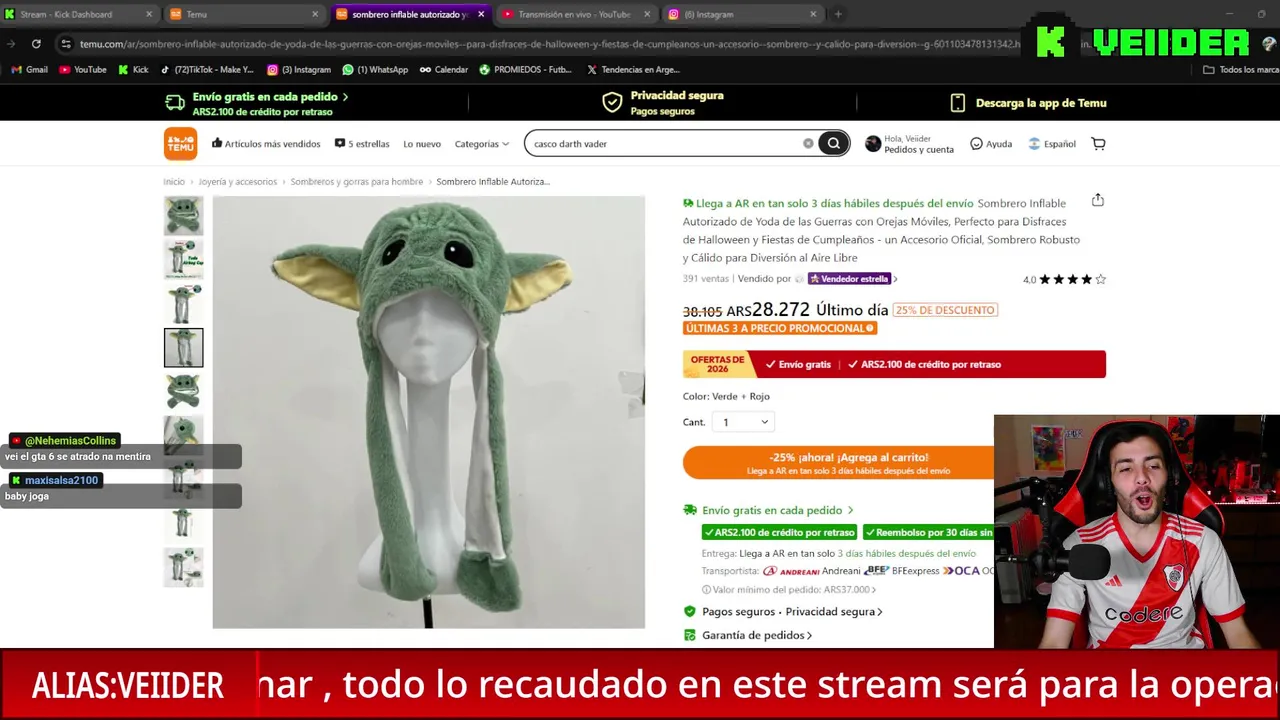Click the search magnifier button
The image size is (1280, 720).
point(833,144)
